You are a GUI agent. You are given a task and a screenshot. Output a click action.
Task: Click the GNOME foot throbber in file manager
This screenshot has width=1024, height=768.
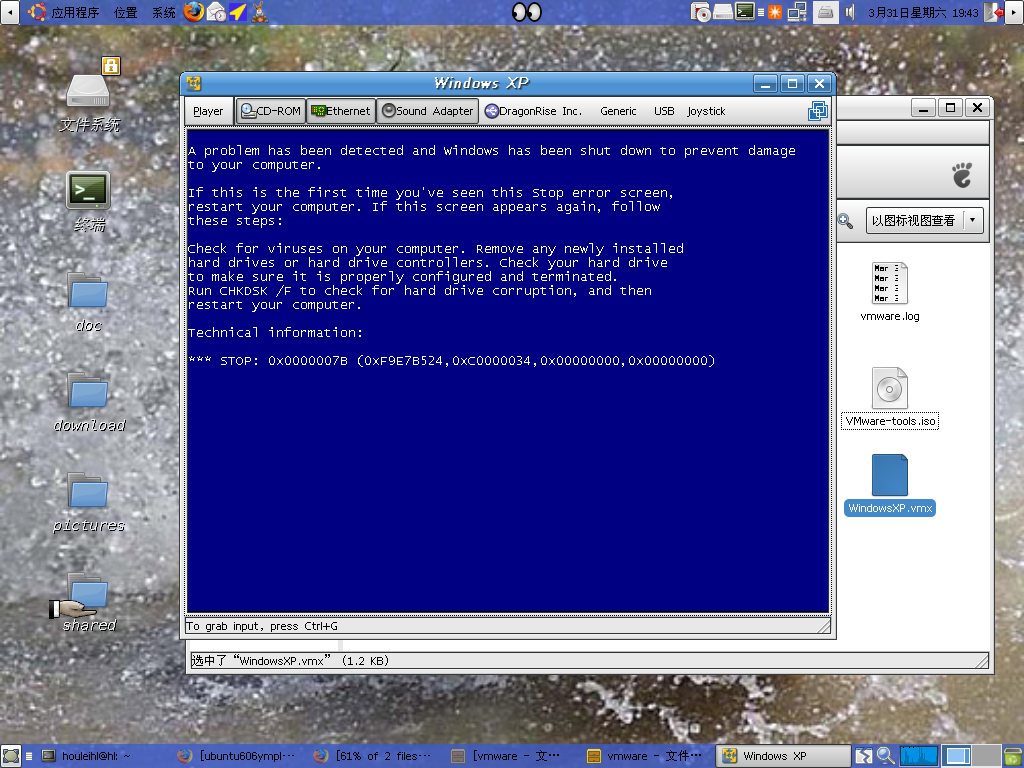962,174
